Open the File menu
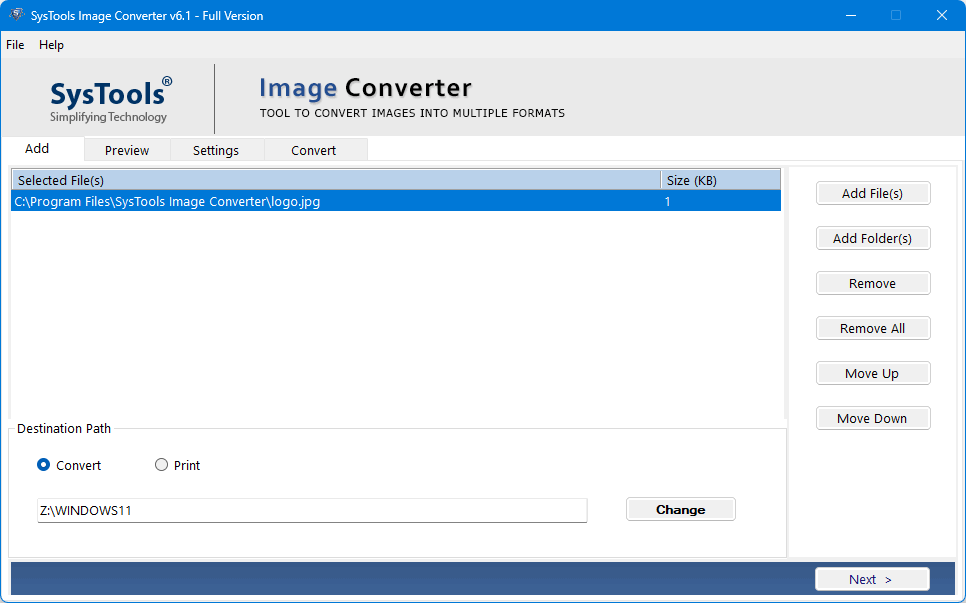 pos(15,45)
